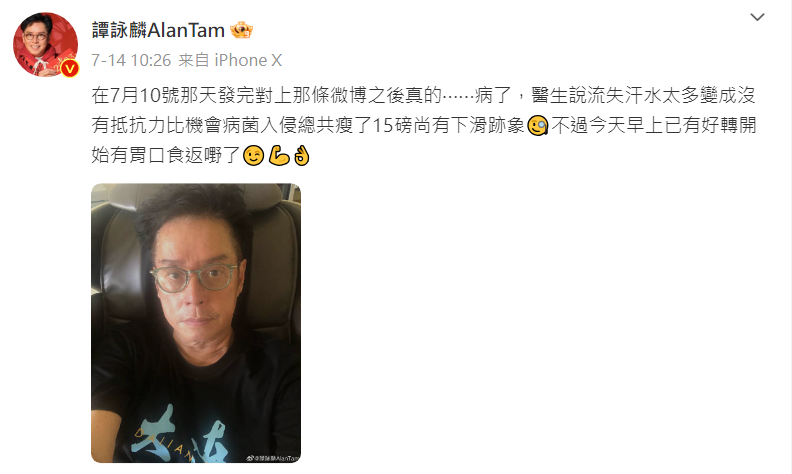This screenshot has width=792, height=474.
Task: Open the attached selfie photo thumbnail
Action: point(196,323)
